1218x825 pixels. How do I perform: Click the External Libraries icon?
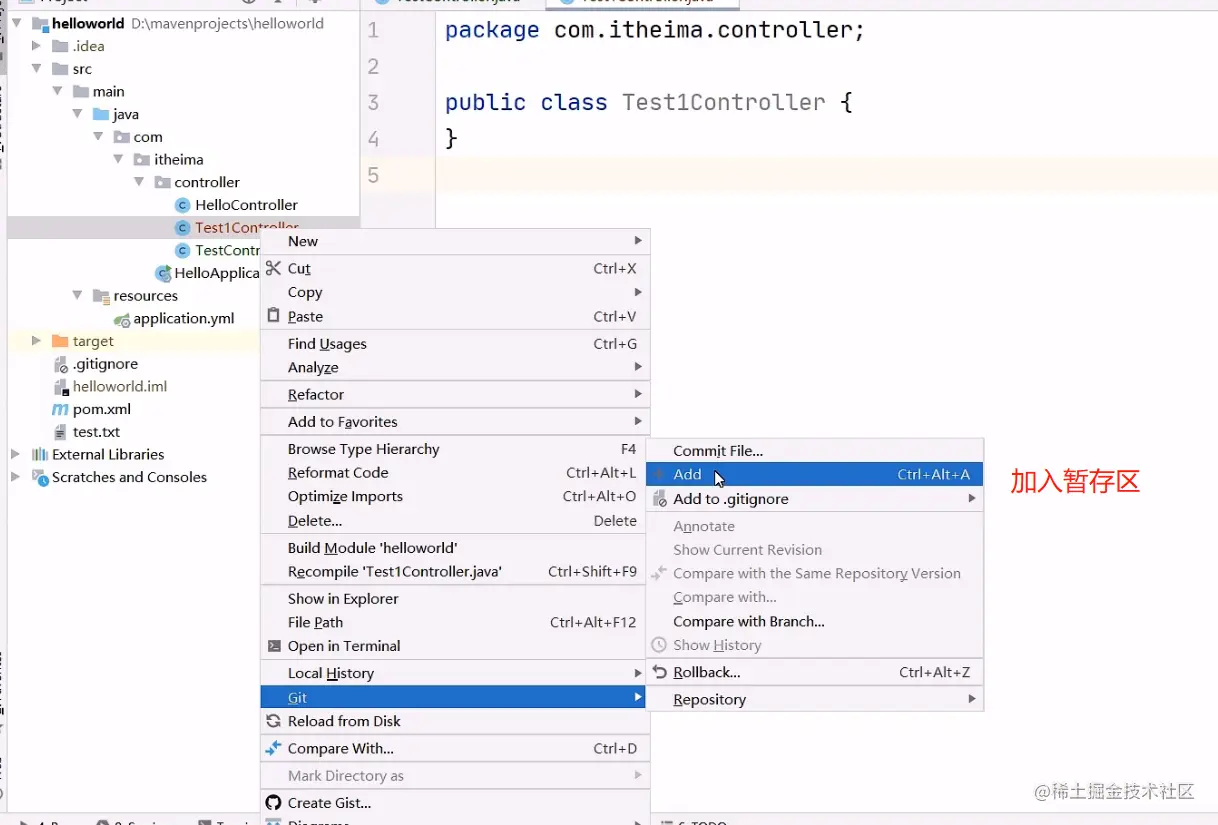pyautogui.click(x=40, y=454)
